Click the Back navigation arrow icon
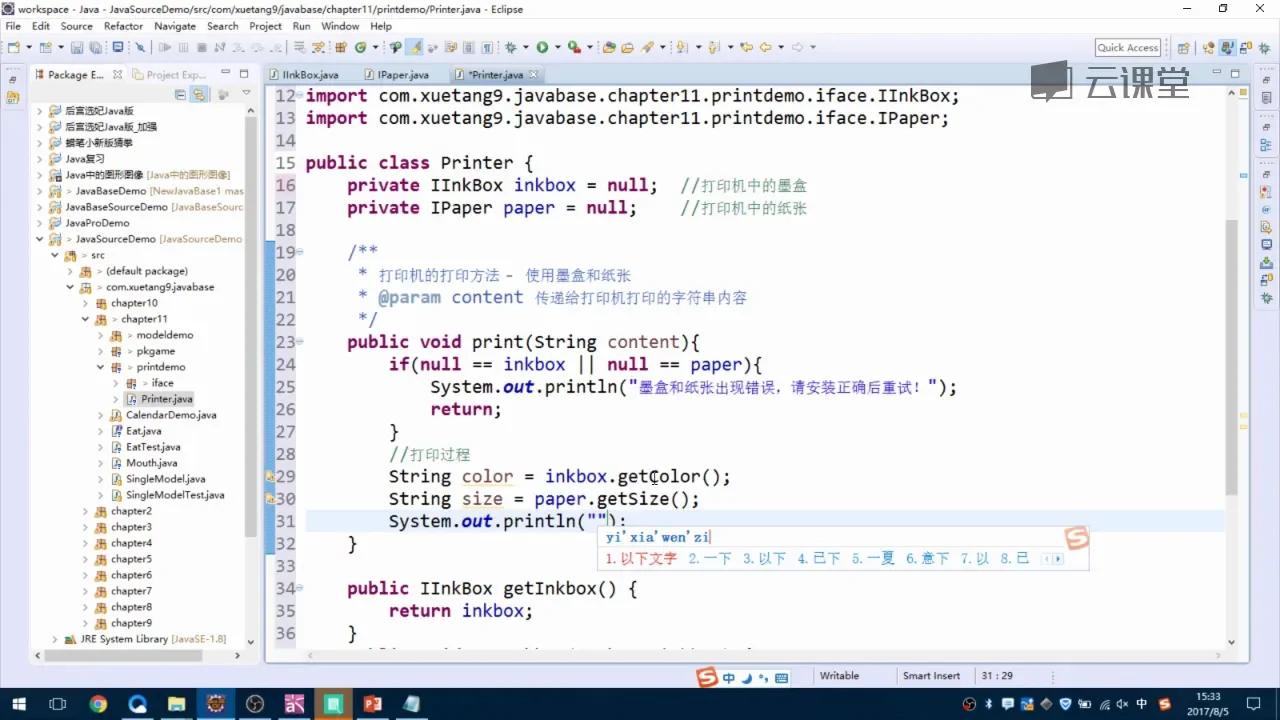The width and height of the screenshot is (1280, 720). (765, 47)
